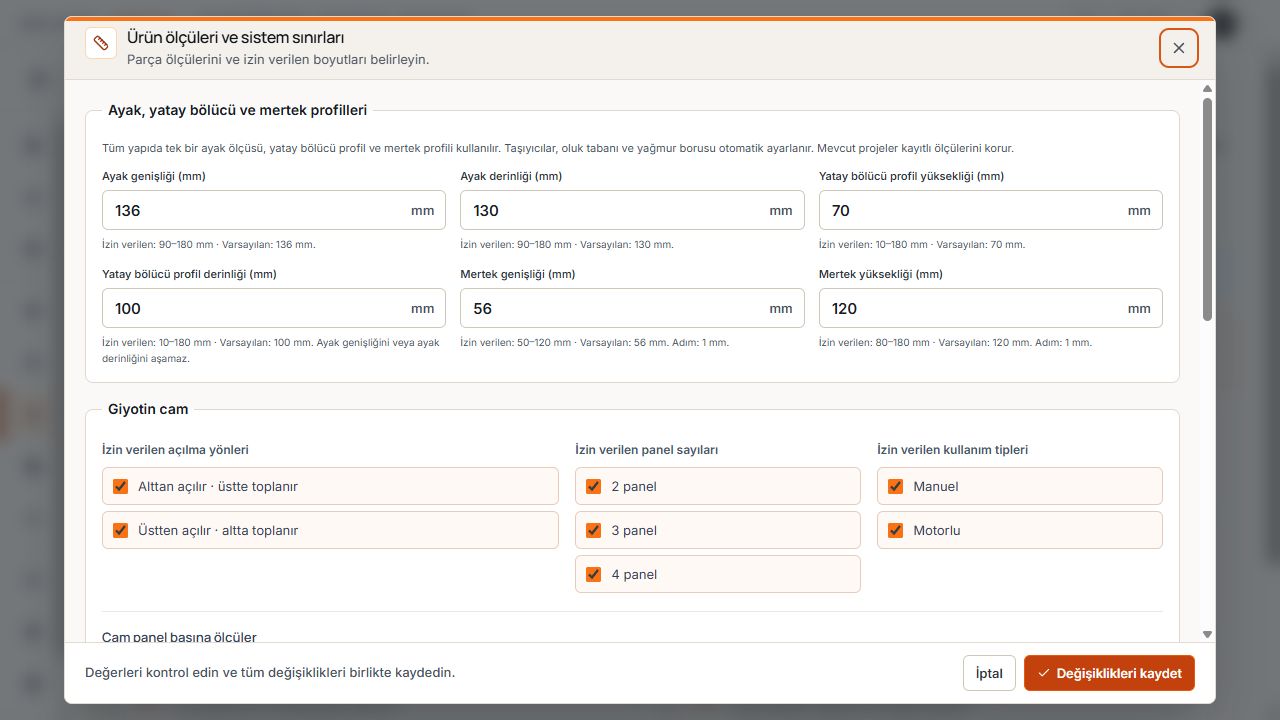Click the 'Değerleri kontrol edin' footer text
1280x720 pixels.
click(x=270, y=673)
